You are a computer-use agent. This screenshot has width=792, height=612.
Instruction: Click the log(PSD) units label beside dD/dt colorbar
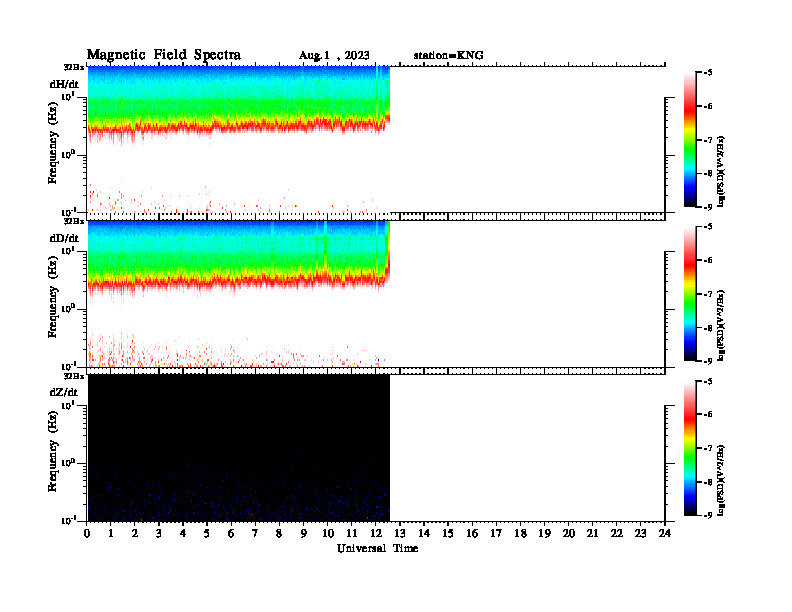pos(721,325)
